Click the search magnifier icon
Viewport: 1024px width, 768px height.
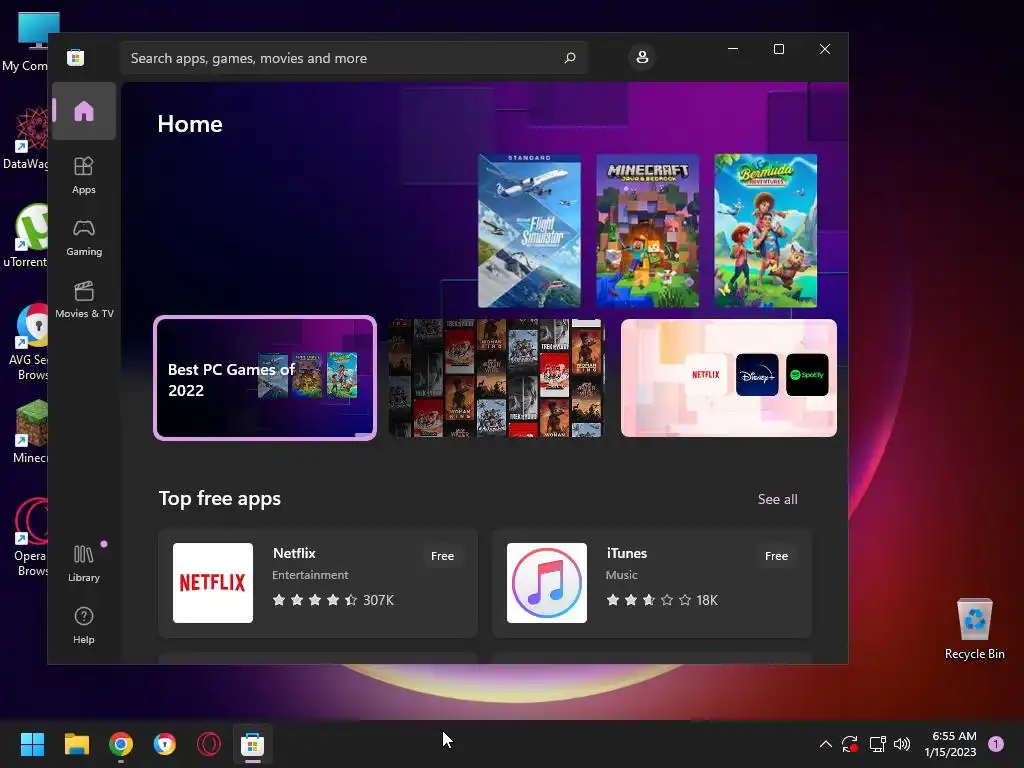point(569,58)
